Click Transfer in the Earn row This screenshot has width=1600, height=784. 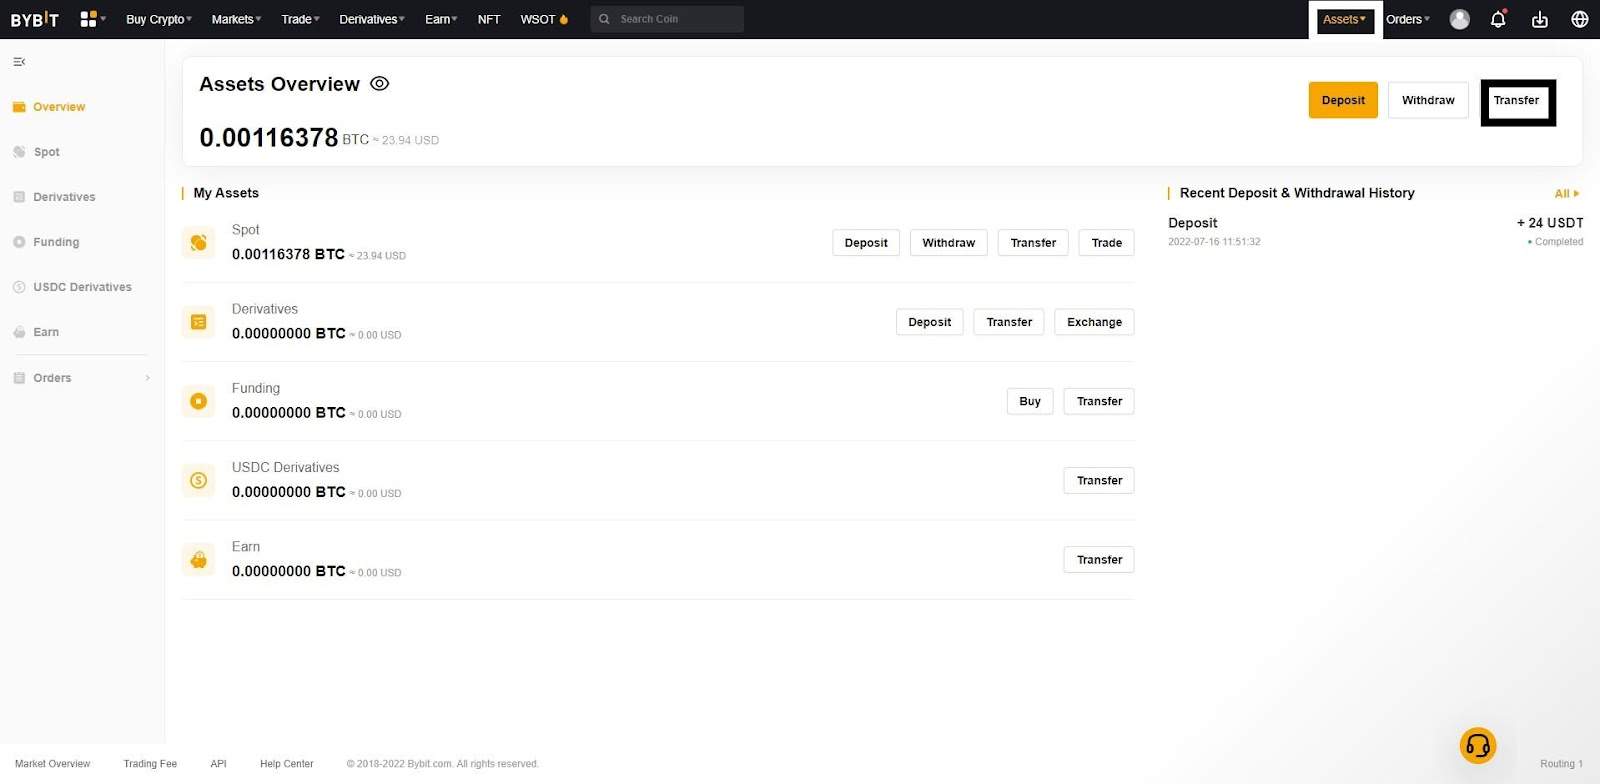point(1099,560)
